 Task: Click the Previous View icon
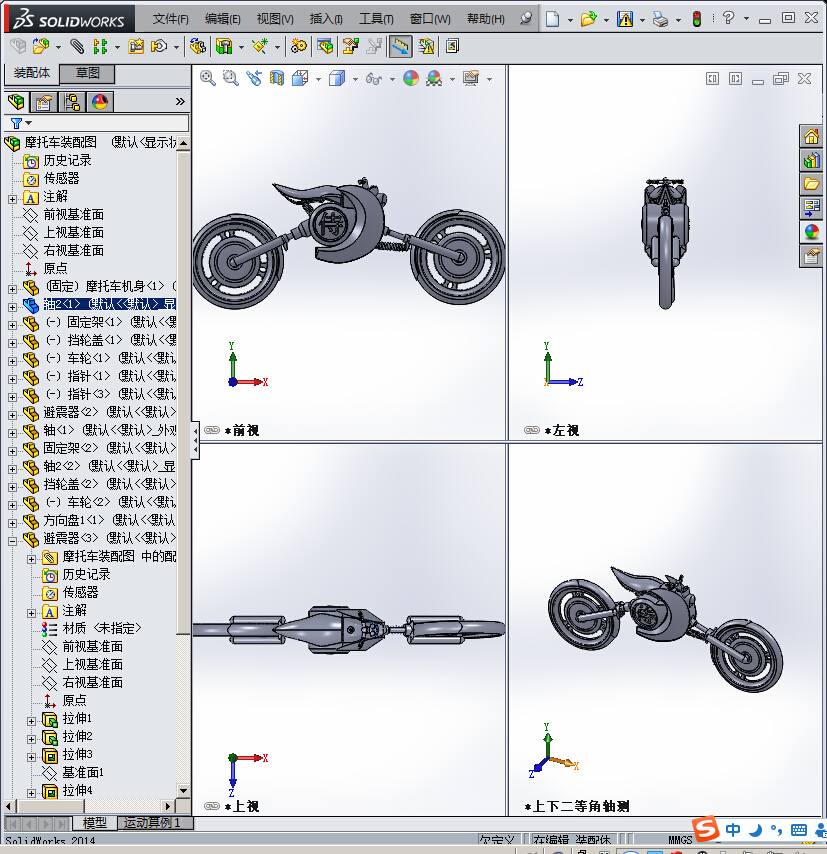(254, 78)
